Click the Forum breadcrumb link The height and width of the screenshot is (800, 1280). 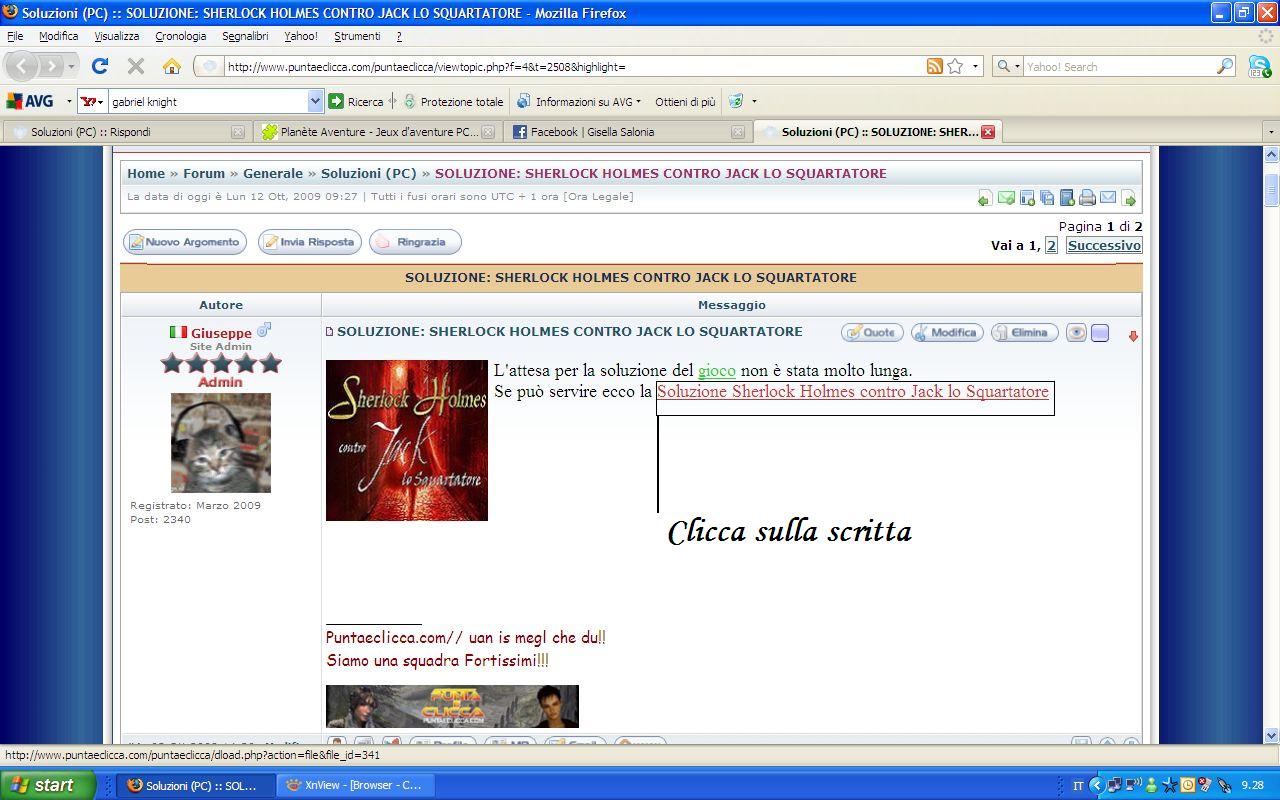coord(204,173)
